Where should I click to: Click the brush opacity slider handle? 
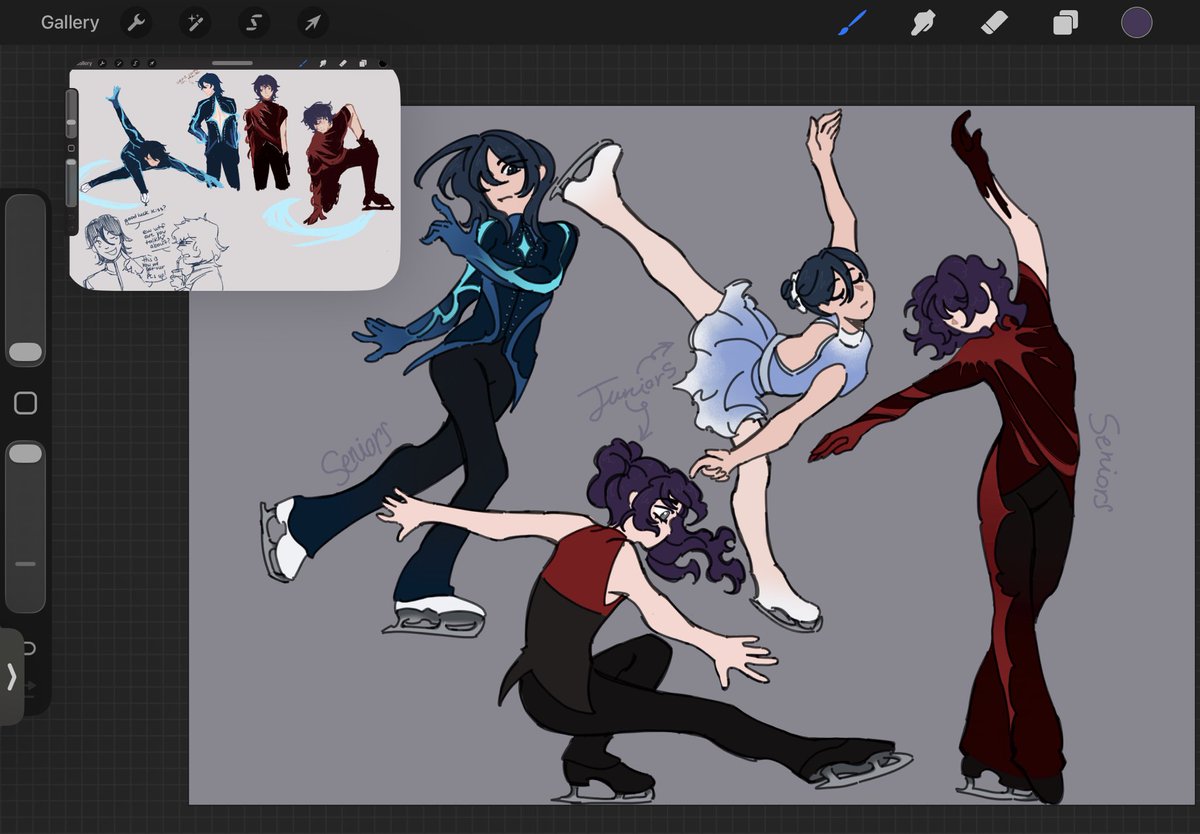click(x=25, y=454)
